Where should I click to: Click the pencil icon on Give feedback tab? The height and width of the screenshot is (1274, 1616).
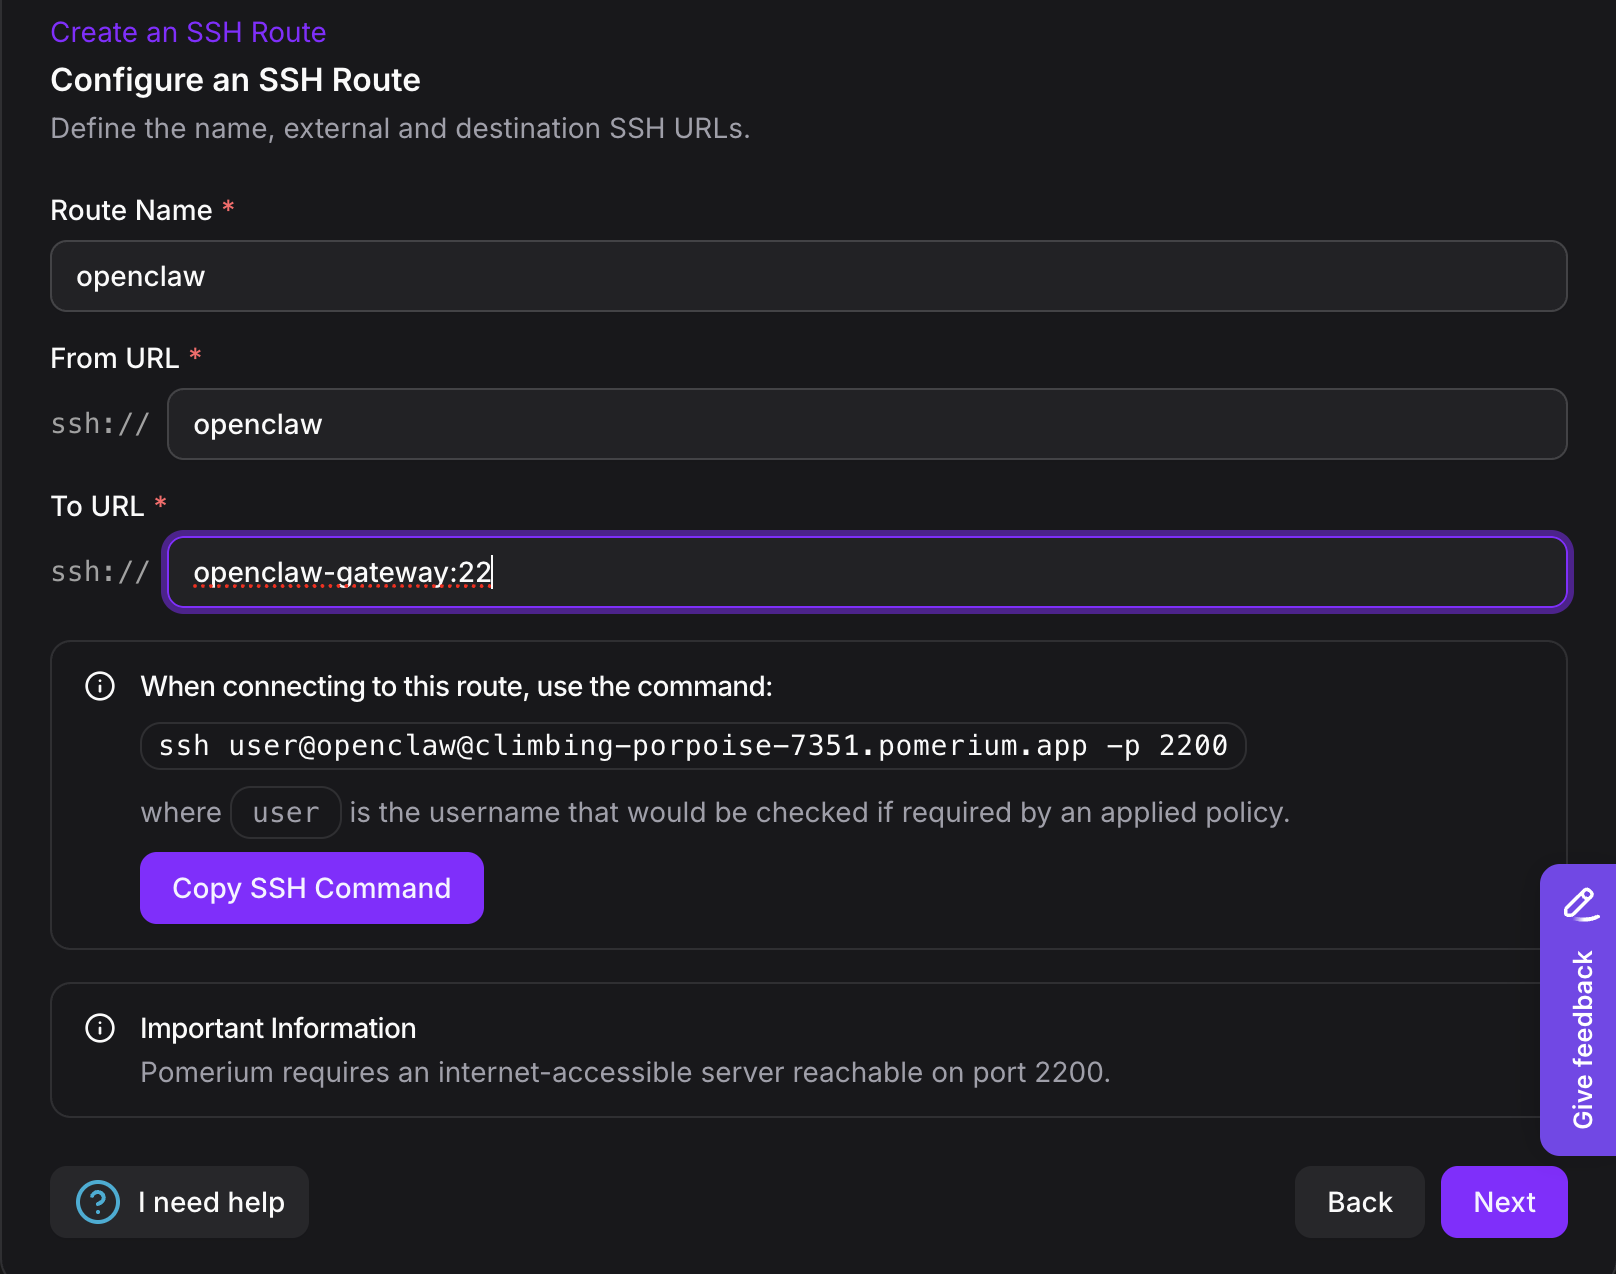pyautogui.click(x=1580, y=906)
